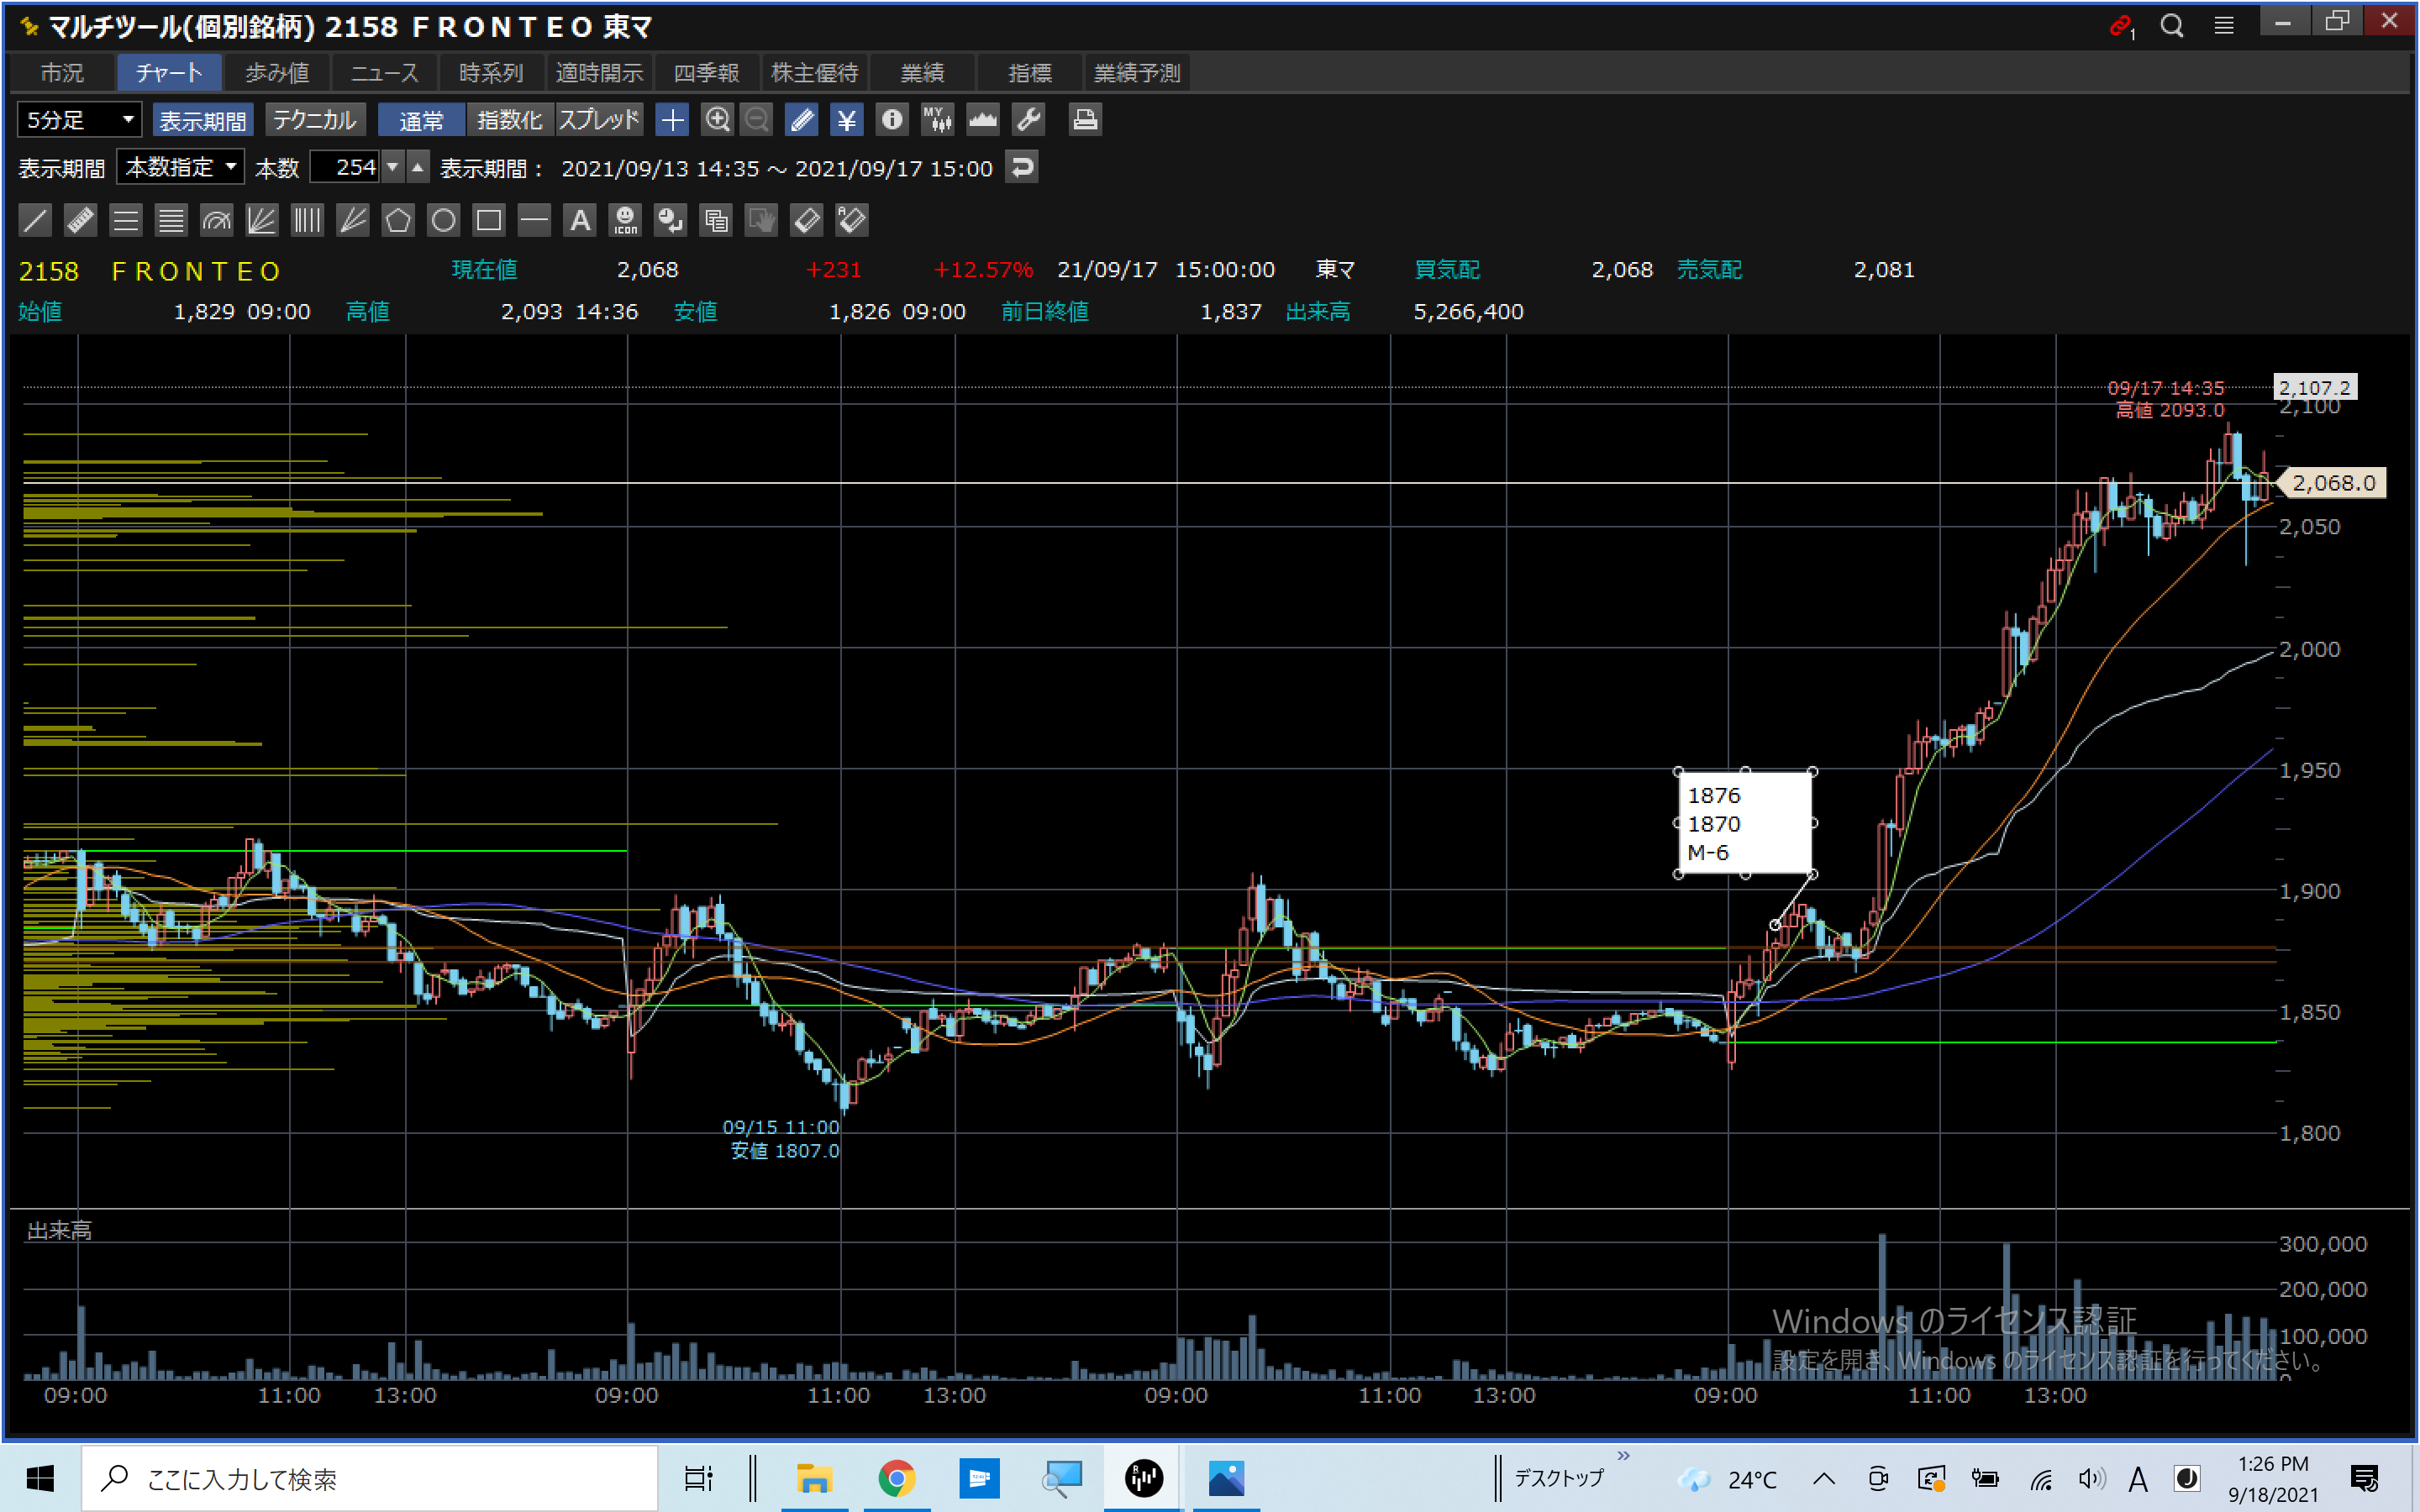Choose the text annotation A tool
This screenshot has width=2420, height=1512.
(580, 220)
